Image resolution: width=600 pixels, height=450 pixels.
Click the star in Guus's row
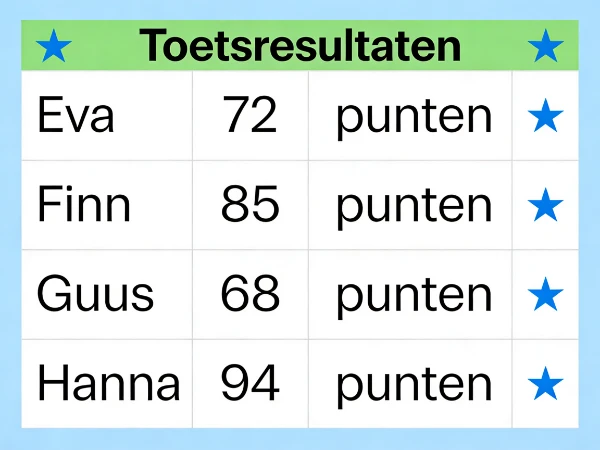point(545,295)
